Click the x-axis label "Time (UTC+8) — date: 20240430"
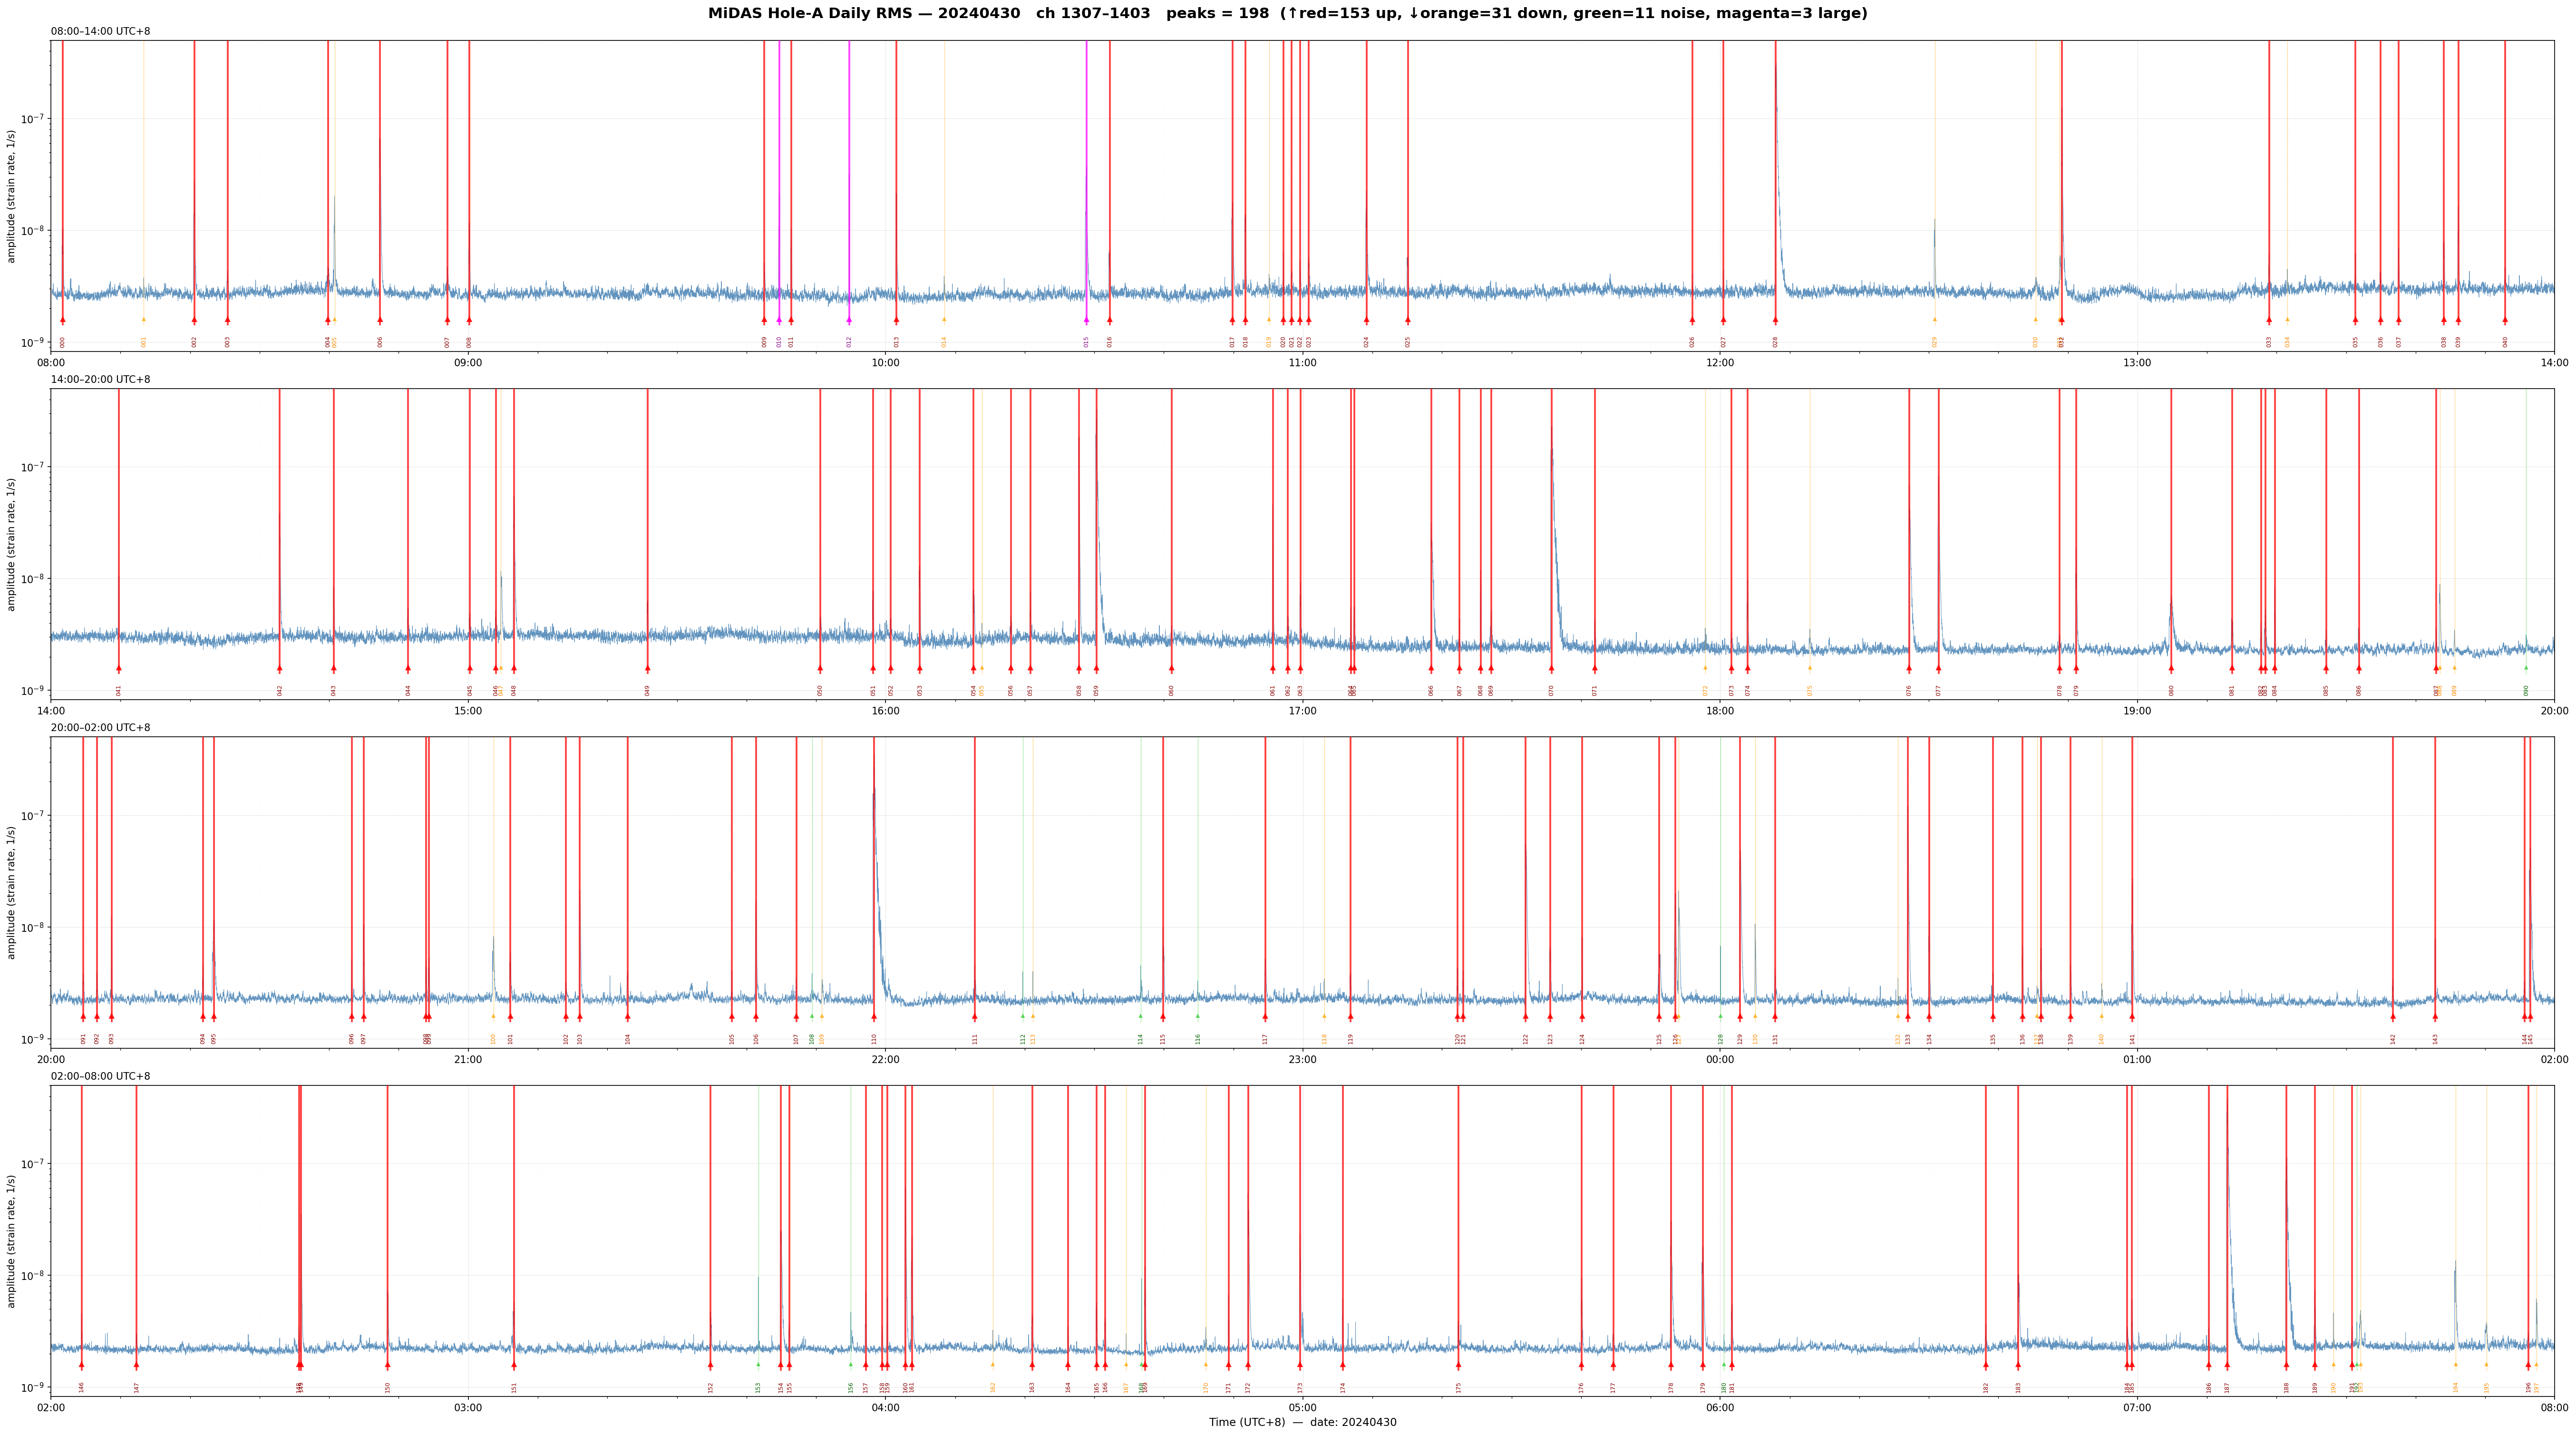The height and width of the screenshot is (1435, 2576). [1302, 1422]
